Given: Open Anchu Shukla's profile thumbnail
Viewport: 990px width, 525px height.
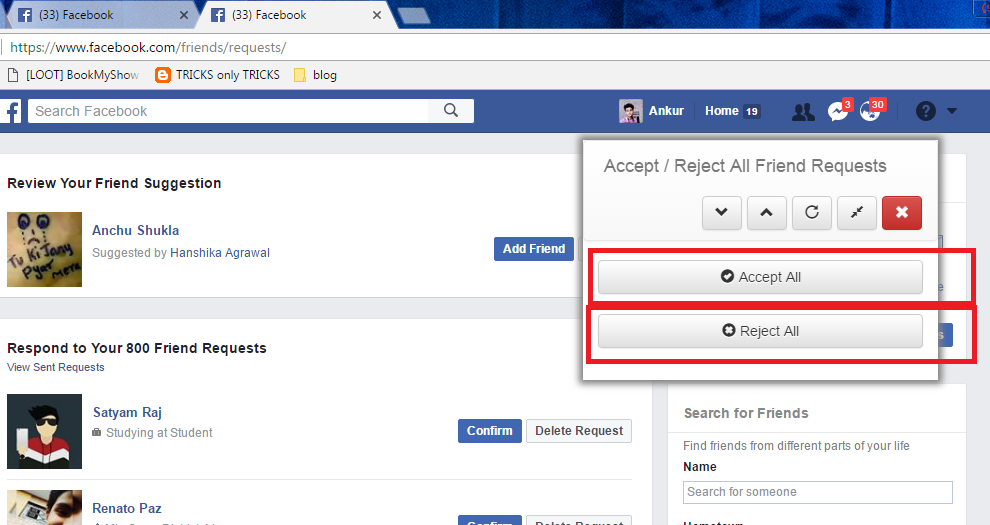Looking at the screenshot, I should click(44, 249).
